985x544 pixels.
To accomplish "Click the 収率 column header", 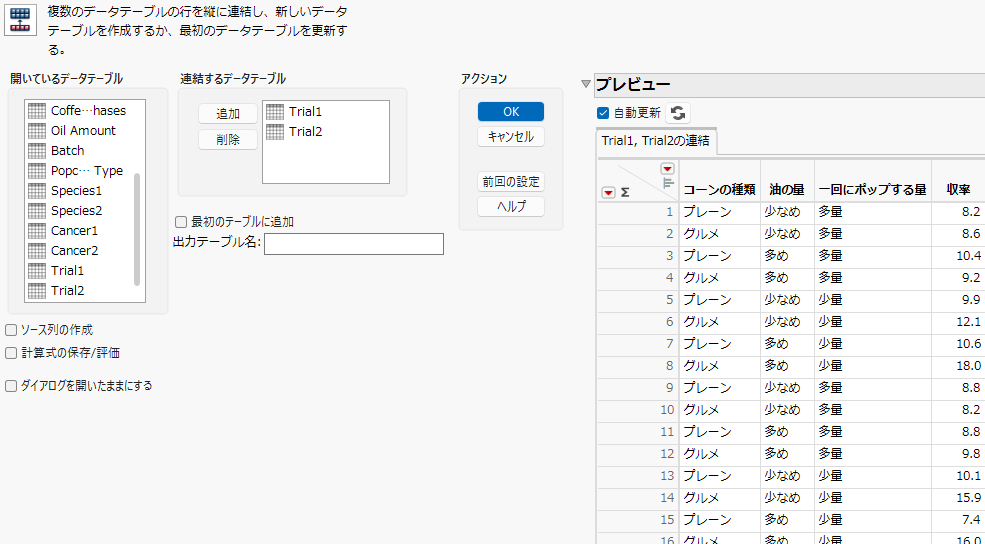I will pos(959,190).
